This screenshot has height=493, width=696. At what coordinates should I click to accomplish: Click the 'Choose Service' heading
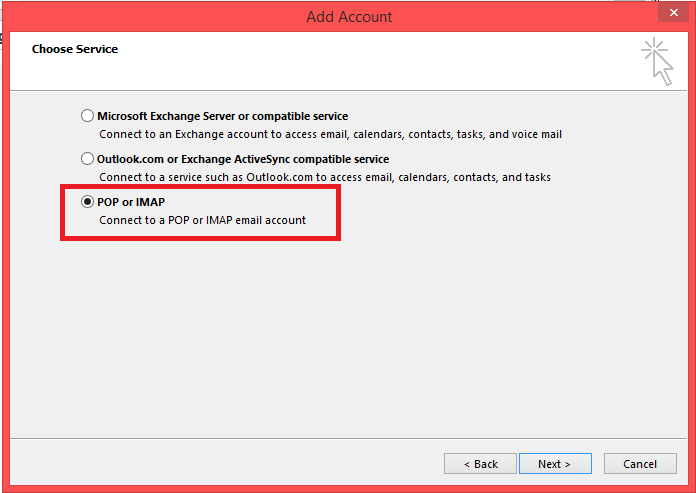[75, 49]
